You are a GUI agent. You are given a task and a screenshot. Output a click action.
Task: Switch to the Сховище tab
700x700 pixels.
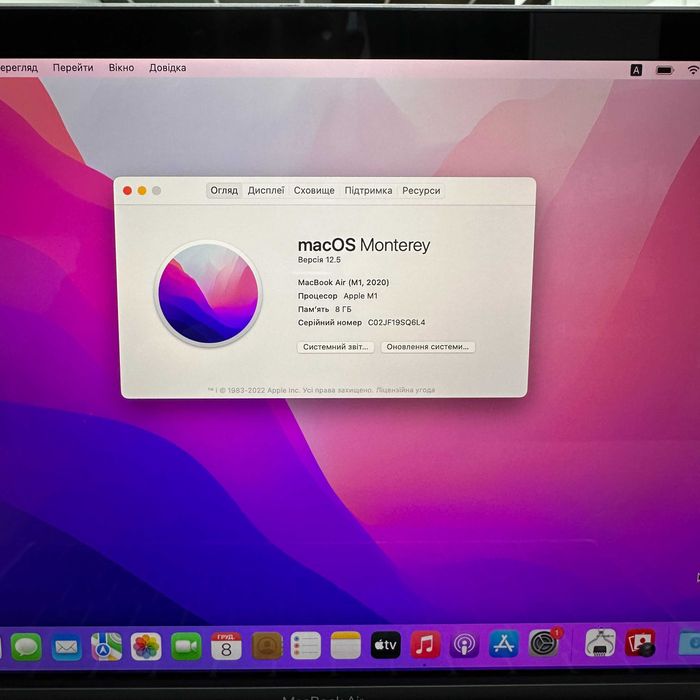[x=314, y=191]
